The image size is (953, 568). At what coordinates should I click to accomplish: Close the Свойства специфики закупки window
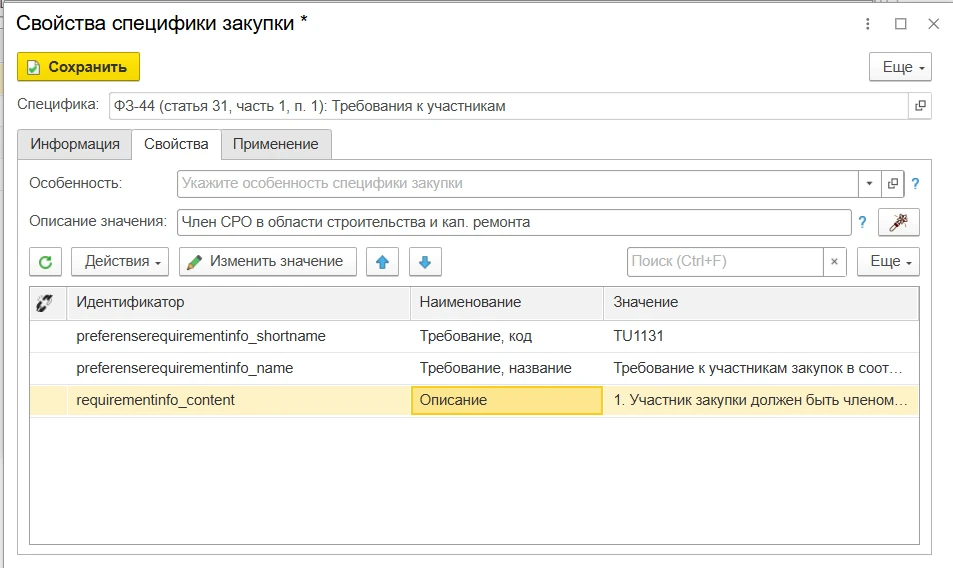pyautogui.click(x=934, y=24)
